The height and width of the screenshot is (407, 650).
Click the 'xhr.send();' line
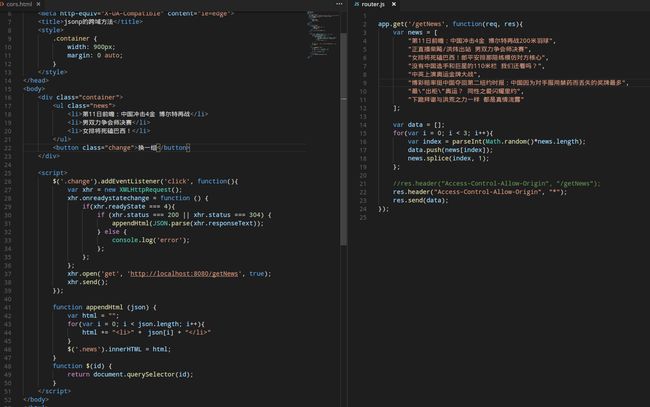(87, 282)
